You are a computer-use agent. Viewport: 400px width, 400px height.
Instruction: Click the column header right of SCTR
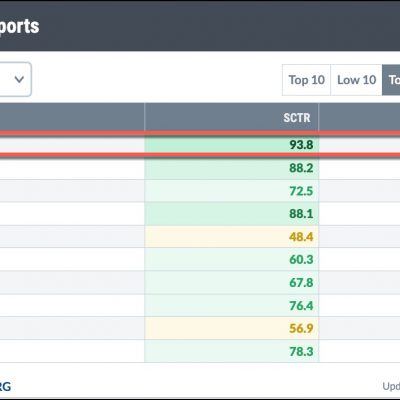[x=359, y=117]
